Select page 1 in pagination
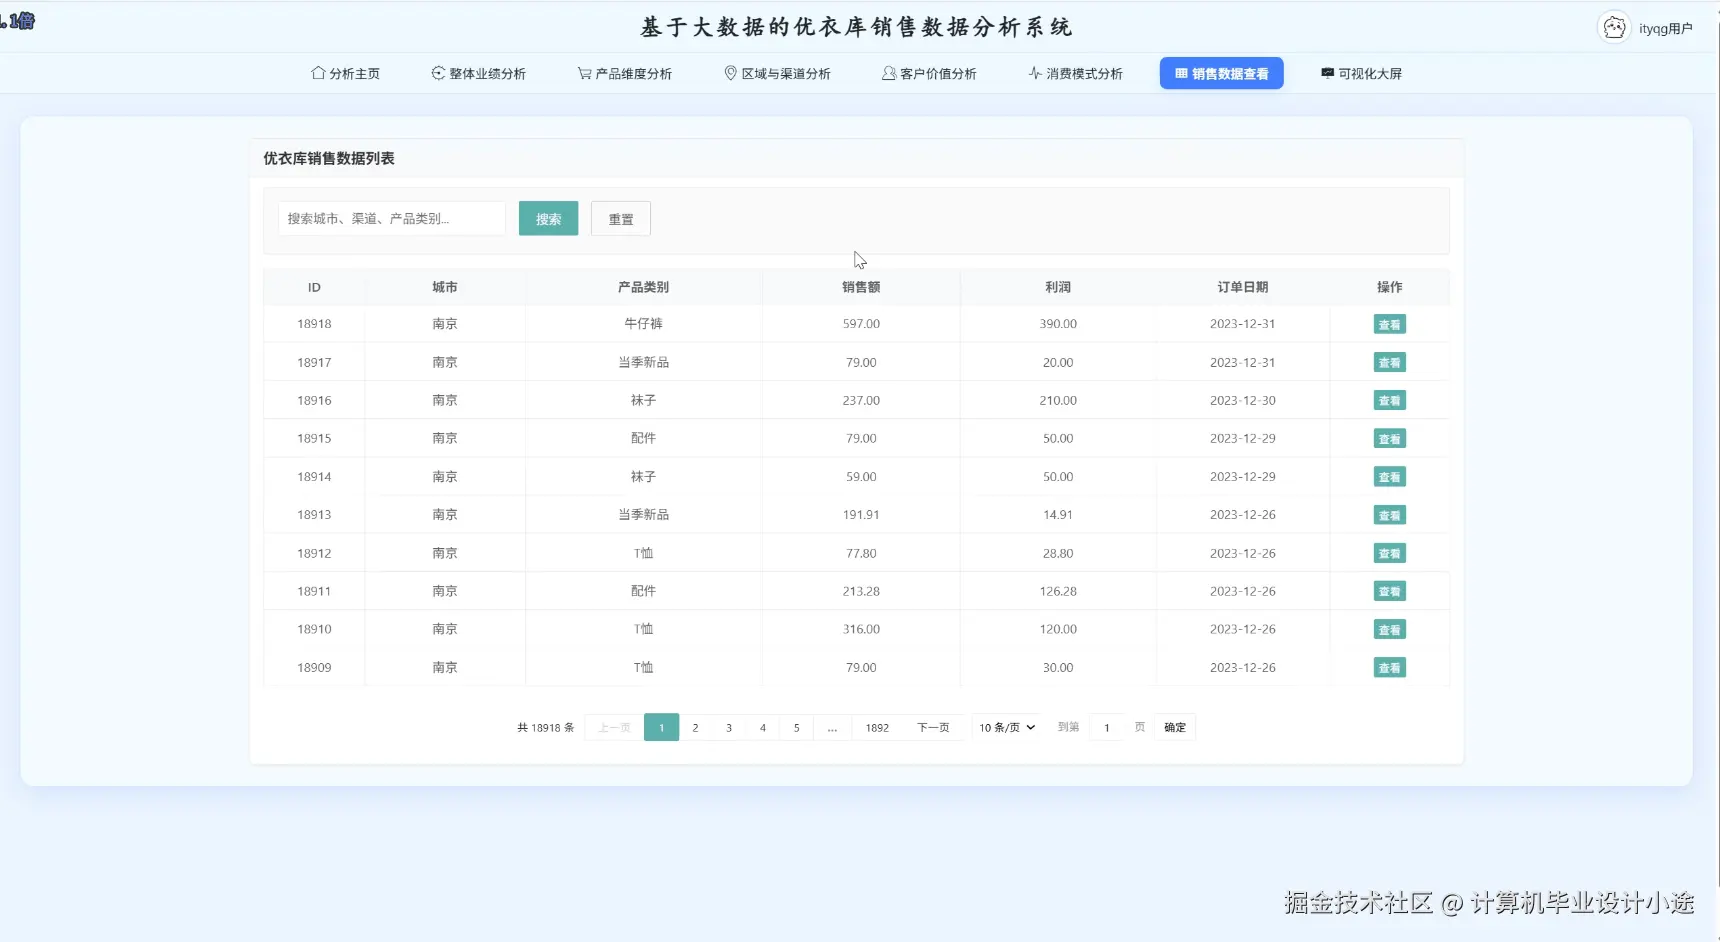 tap(661, 727)
